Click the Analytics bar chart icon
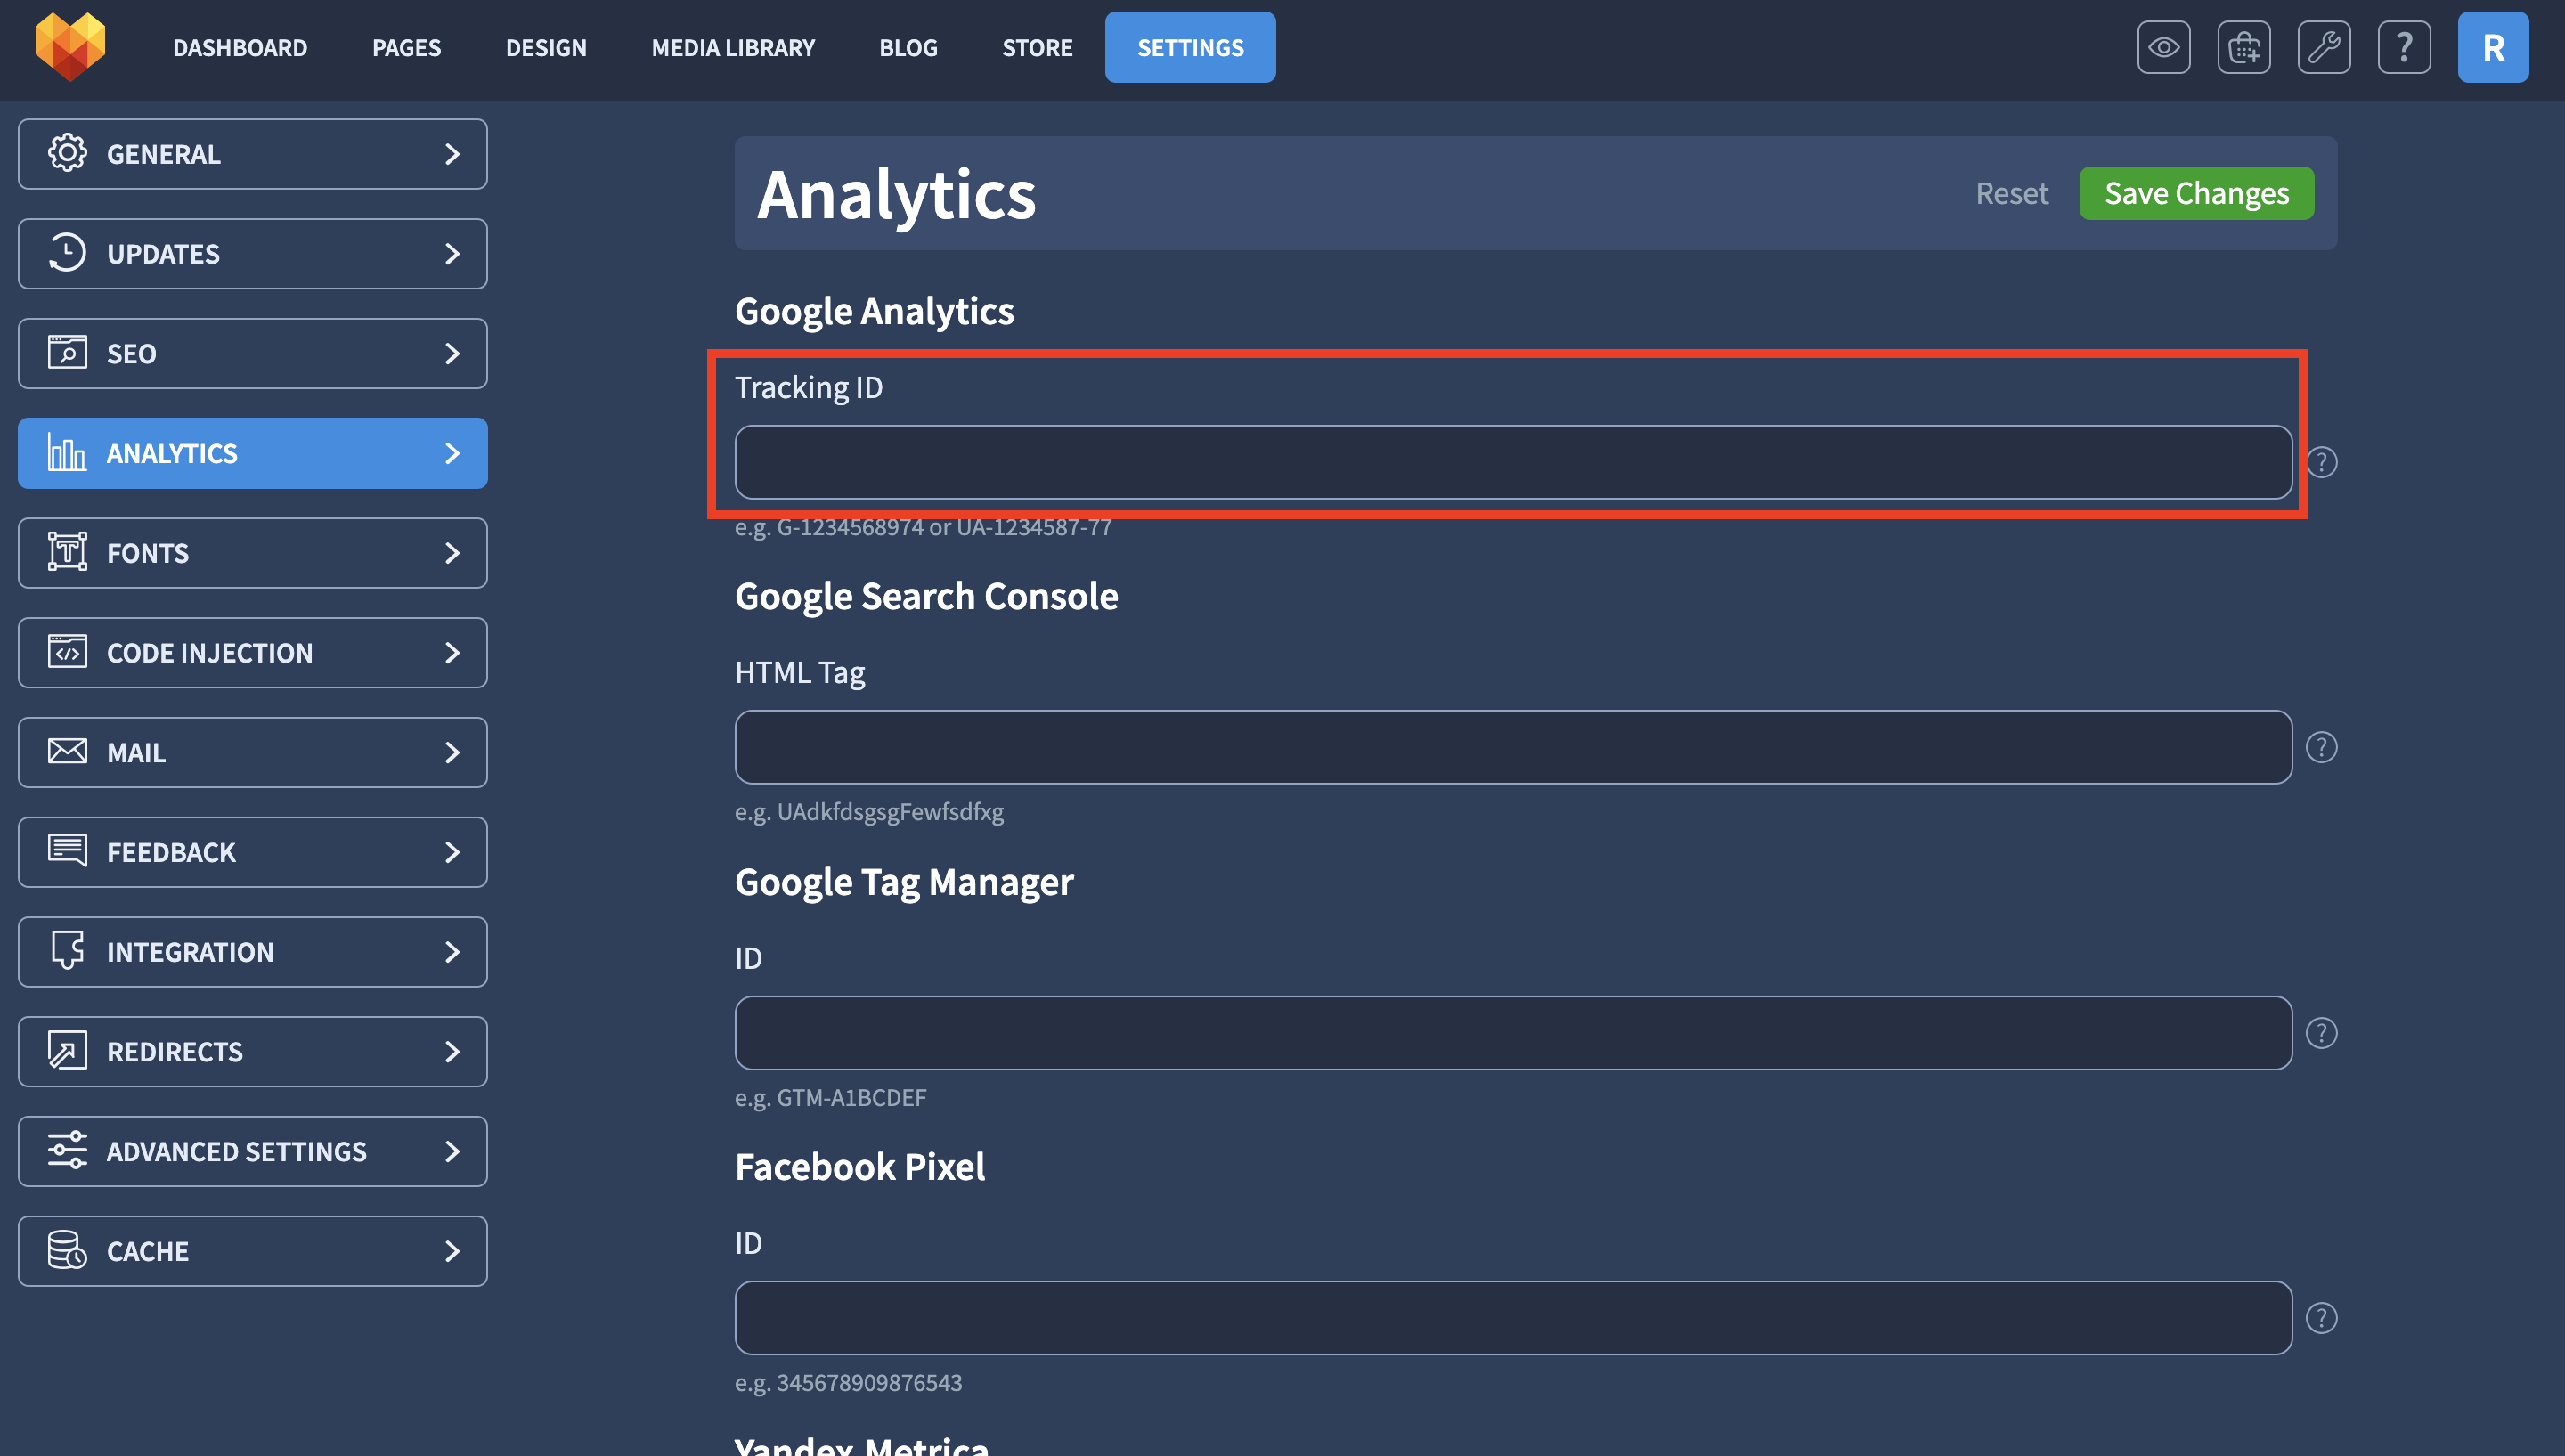This screenshot has height=1456, width=2565. pyautogui.click(x=67, y=453)
